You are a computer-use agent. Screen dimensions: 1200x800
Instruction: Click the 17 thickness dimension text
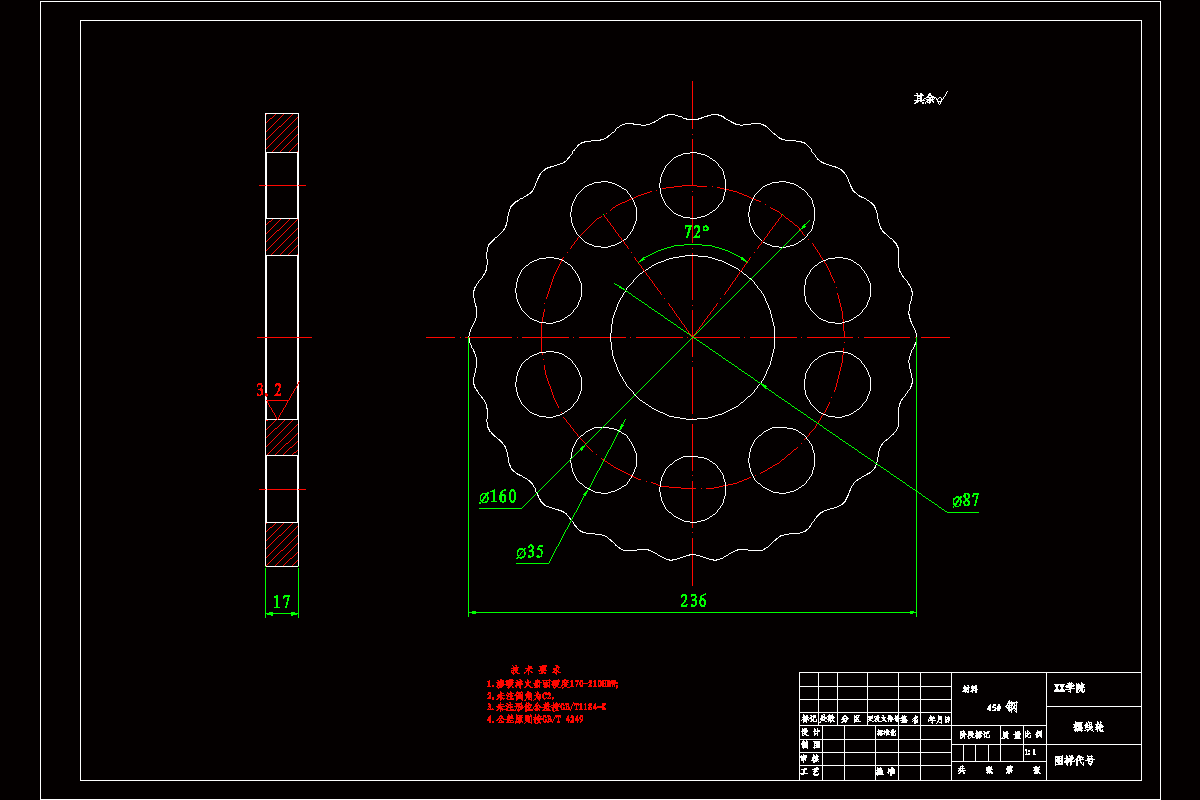coord(282,602)
